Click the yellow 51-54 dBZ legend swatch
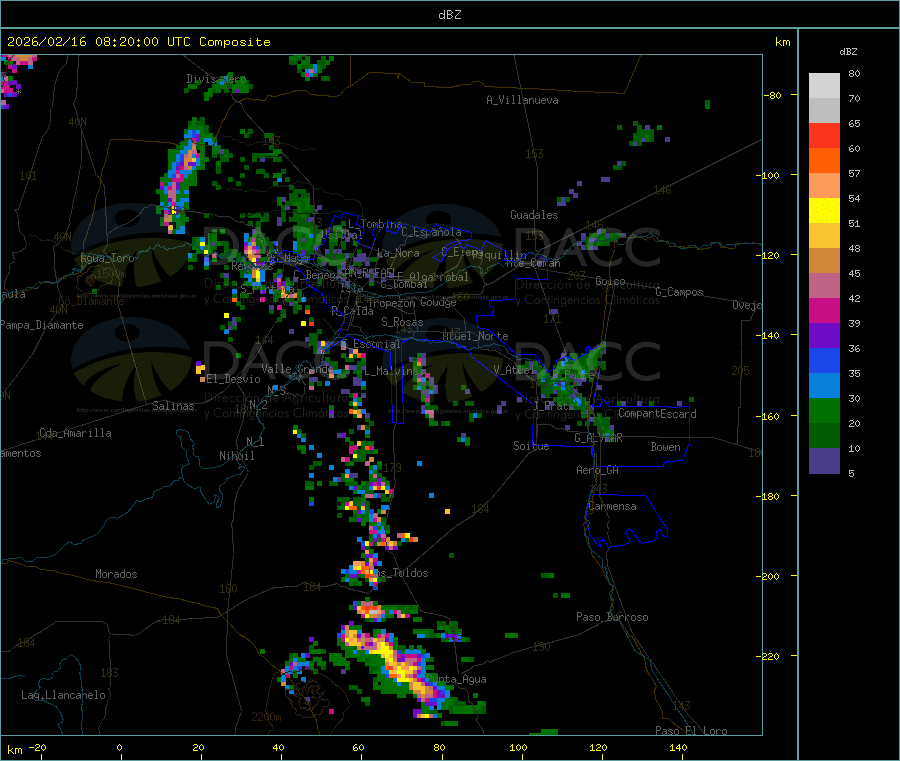 pyautogui.click(x=824, y=211)
